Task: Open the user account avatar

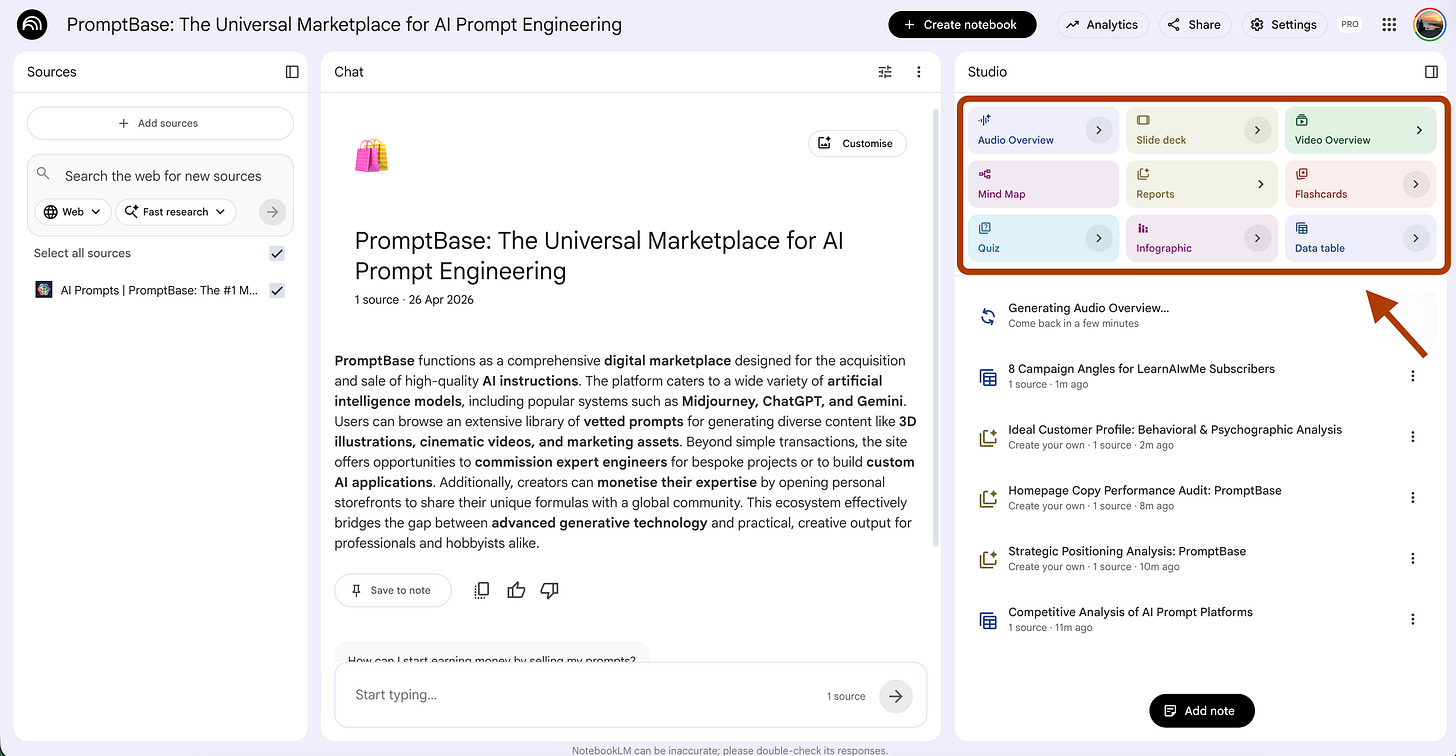Action: 1429,25
